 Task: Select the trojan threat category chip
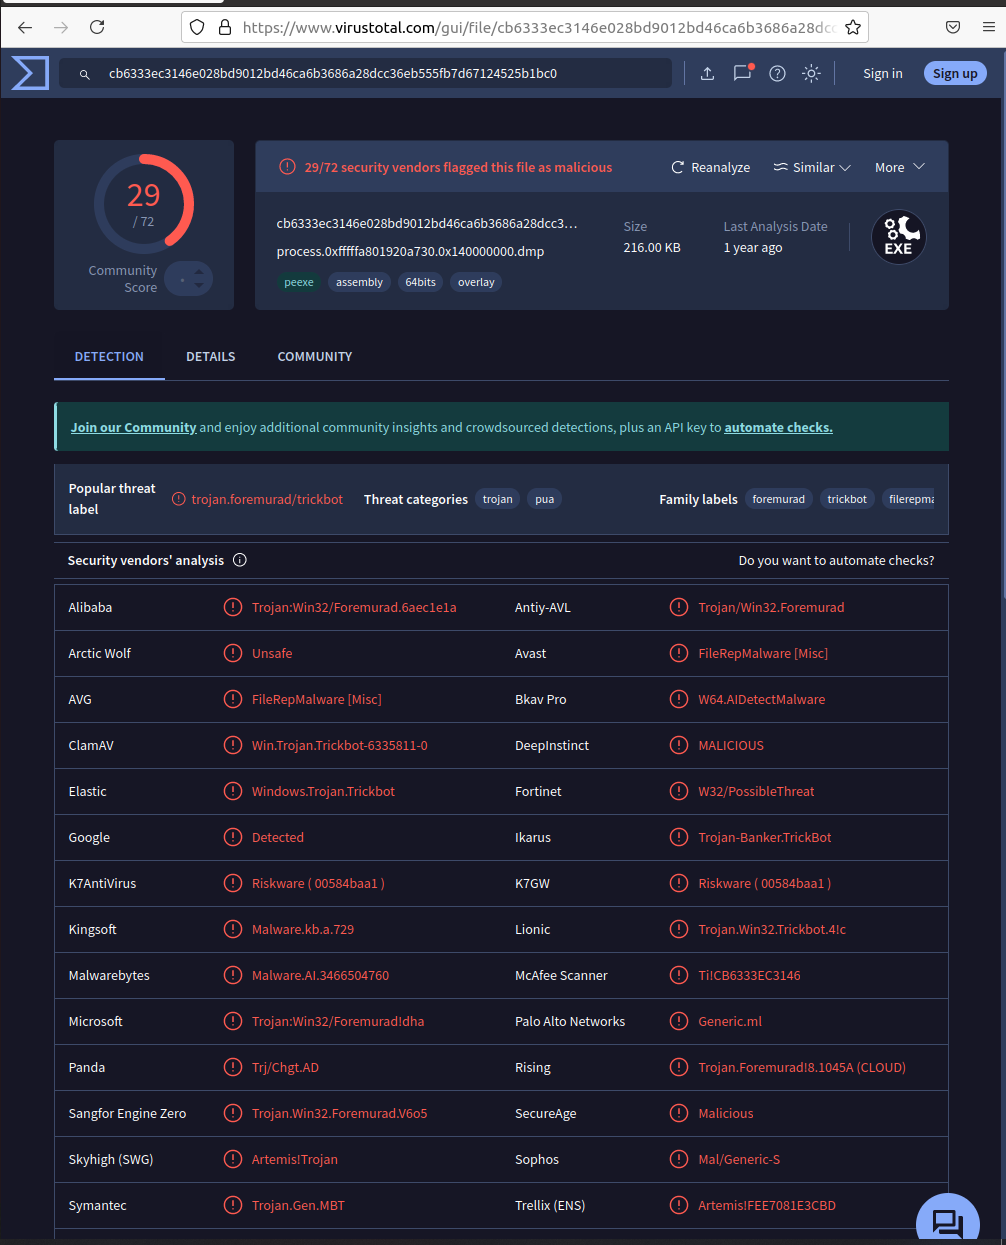(497, 499)
